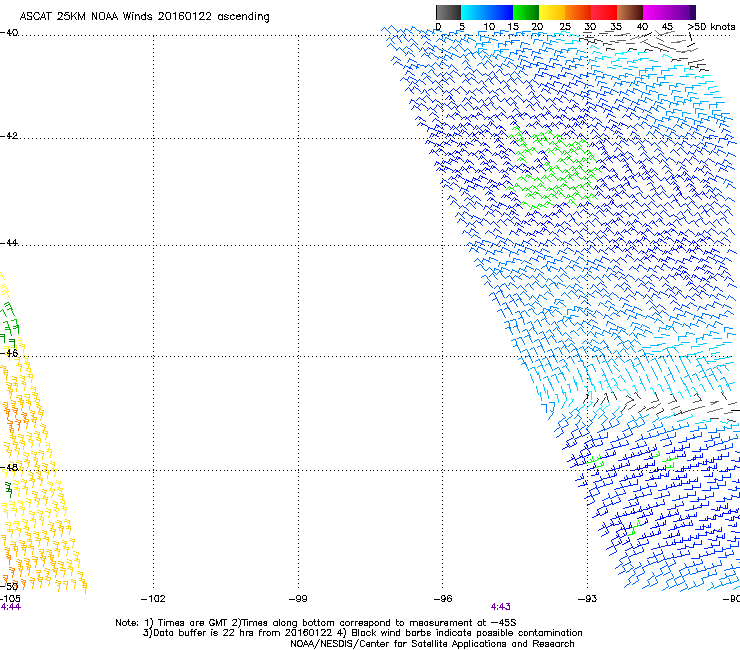Click the '20' label on the color scale

[x=537, y=27]
